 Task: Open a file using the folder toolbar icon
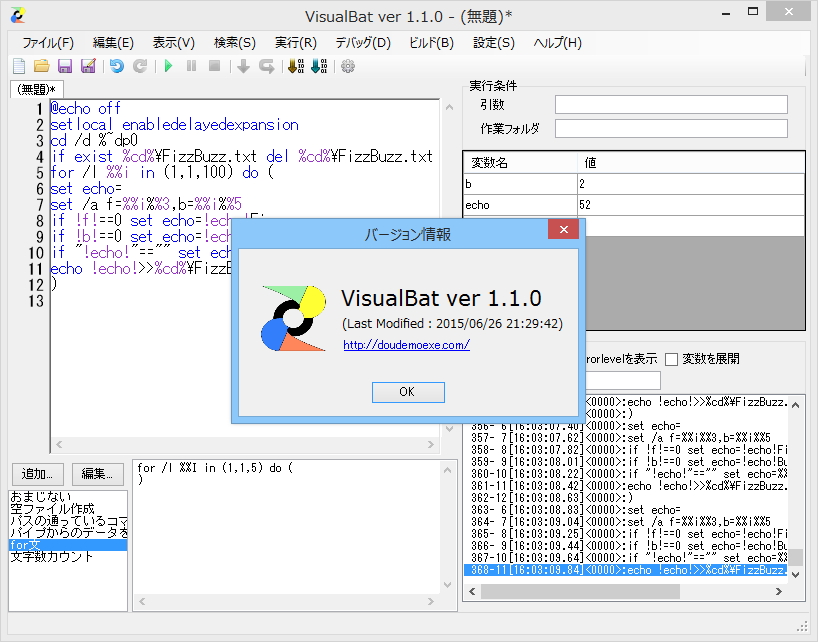pos(40,66)
